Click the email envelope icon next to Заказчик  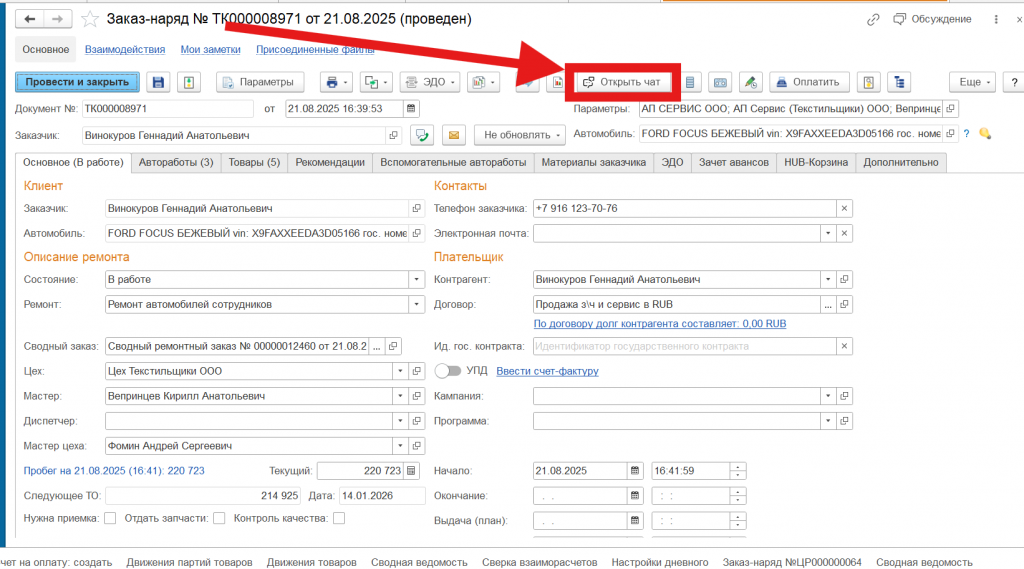pyautogui.click(x=453, y=134)
